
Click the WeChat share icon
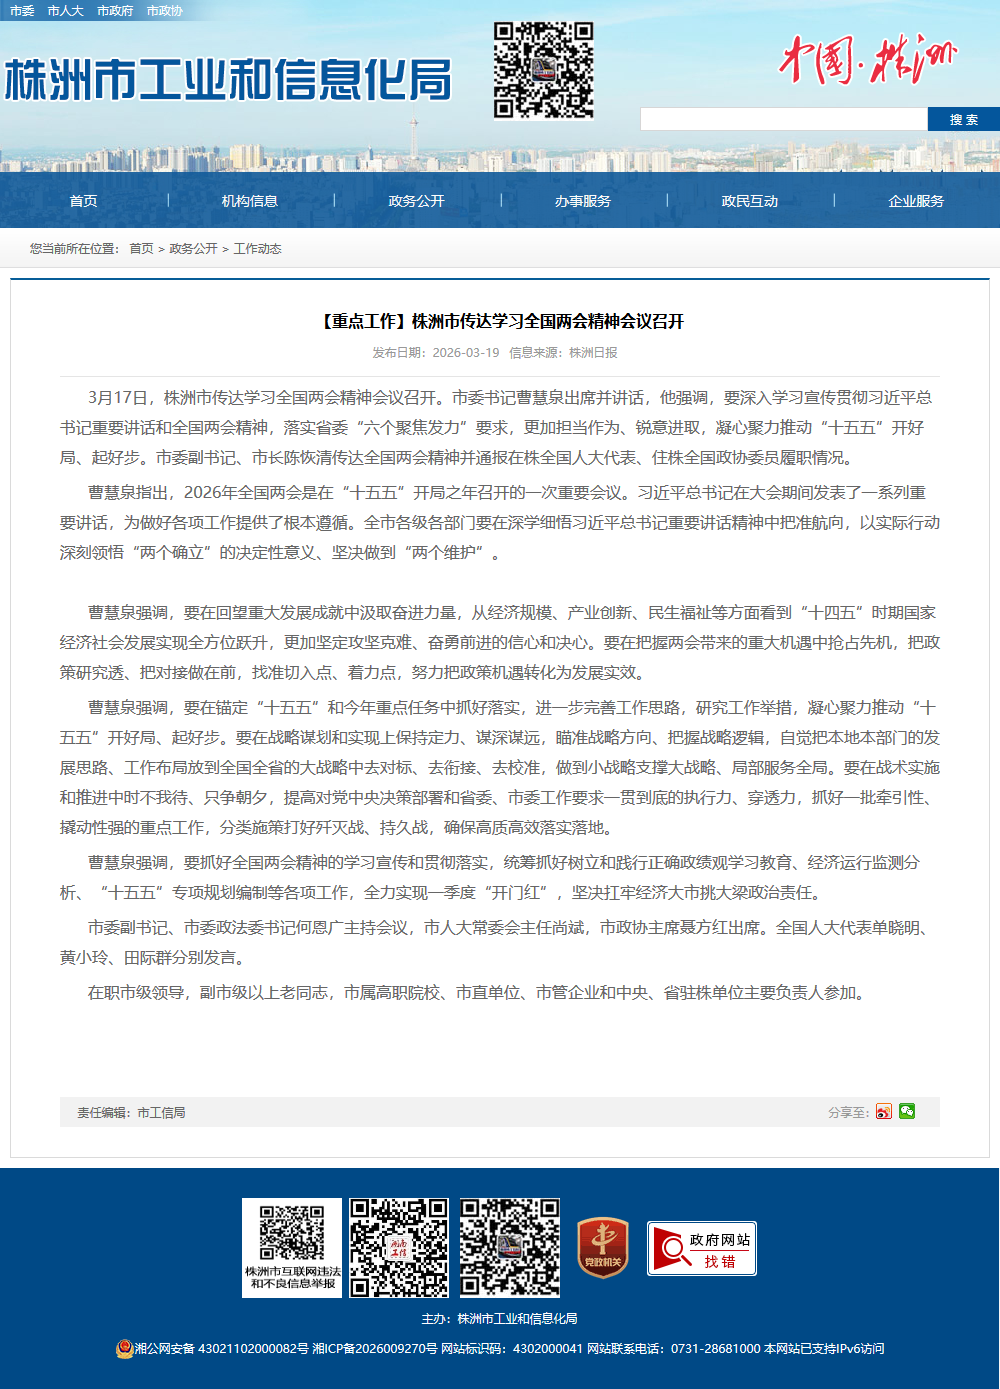[907, 1111]
